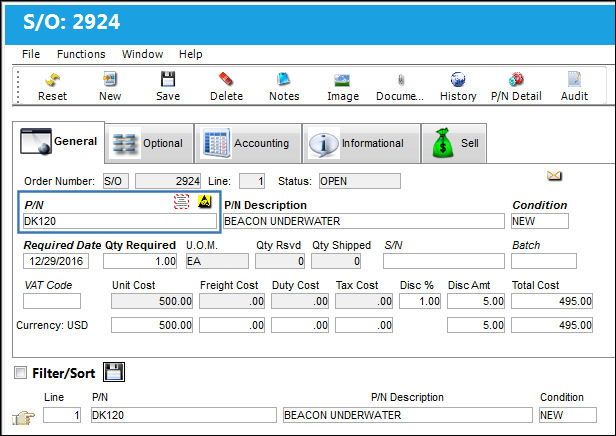This screenshot has width=616, height=436.
Task: Click the empty VAT Code field
Action: (52, 301)
